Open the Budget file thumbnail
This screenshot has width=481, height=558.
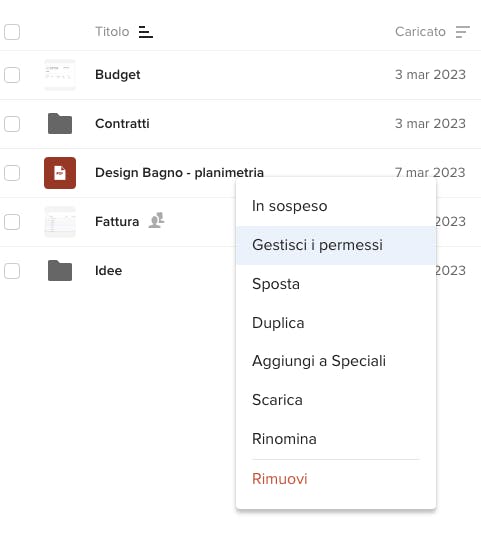[x=60, y=75]
